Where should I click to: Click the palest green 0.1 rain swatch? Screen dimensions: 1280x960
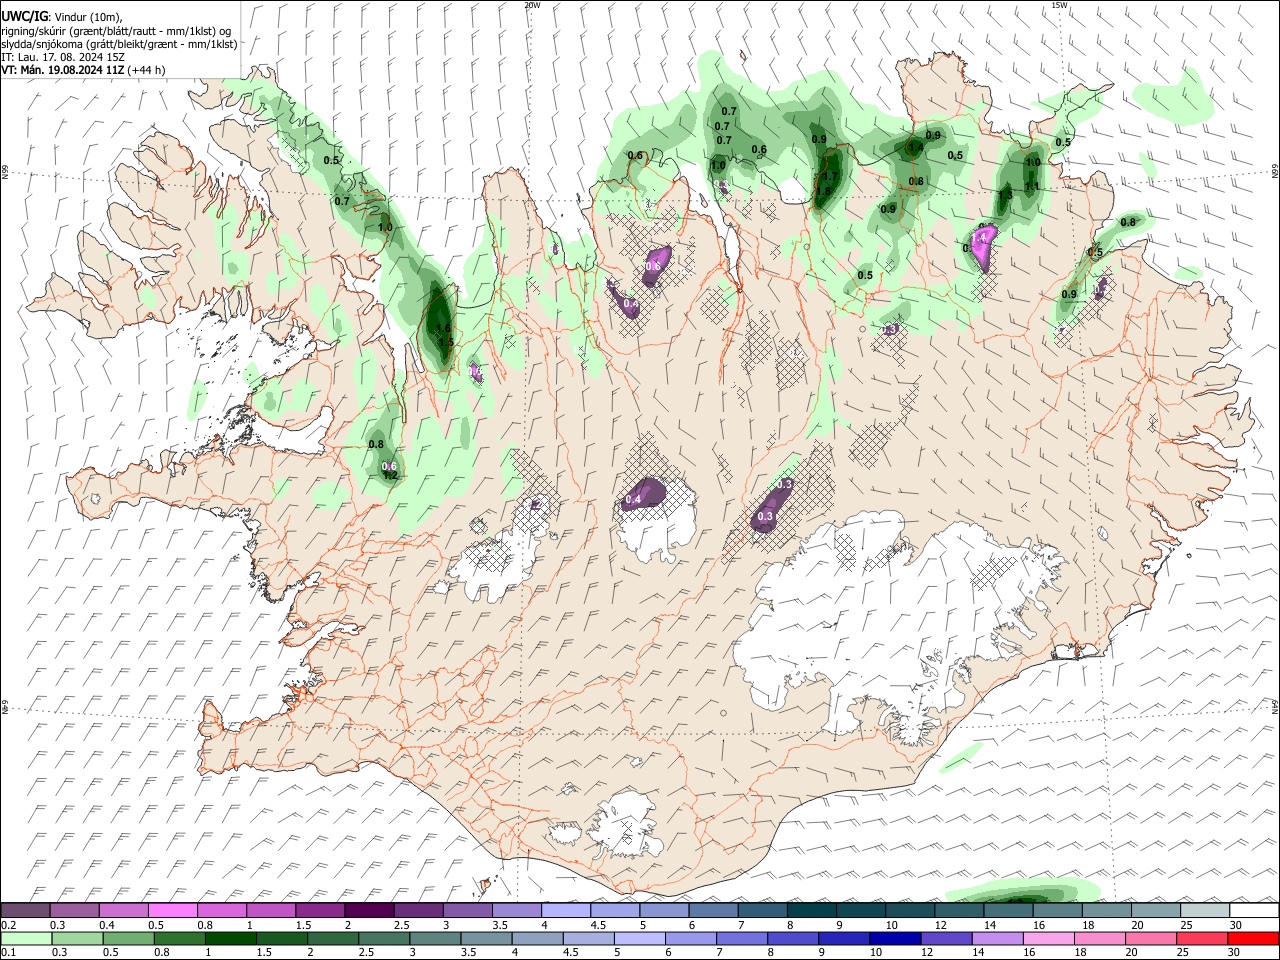pyautogui.click(x=25, y=938)
